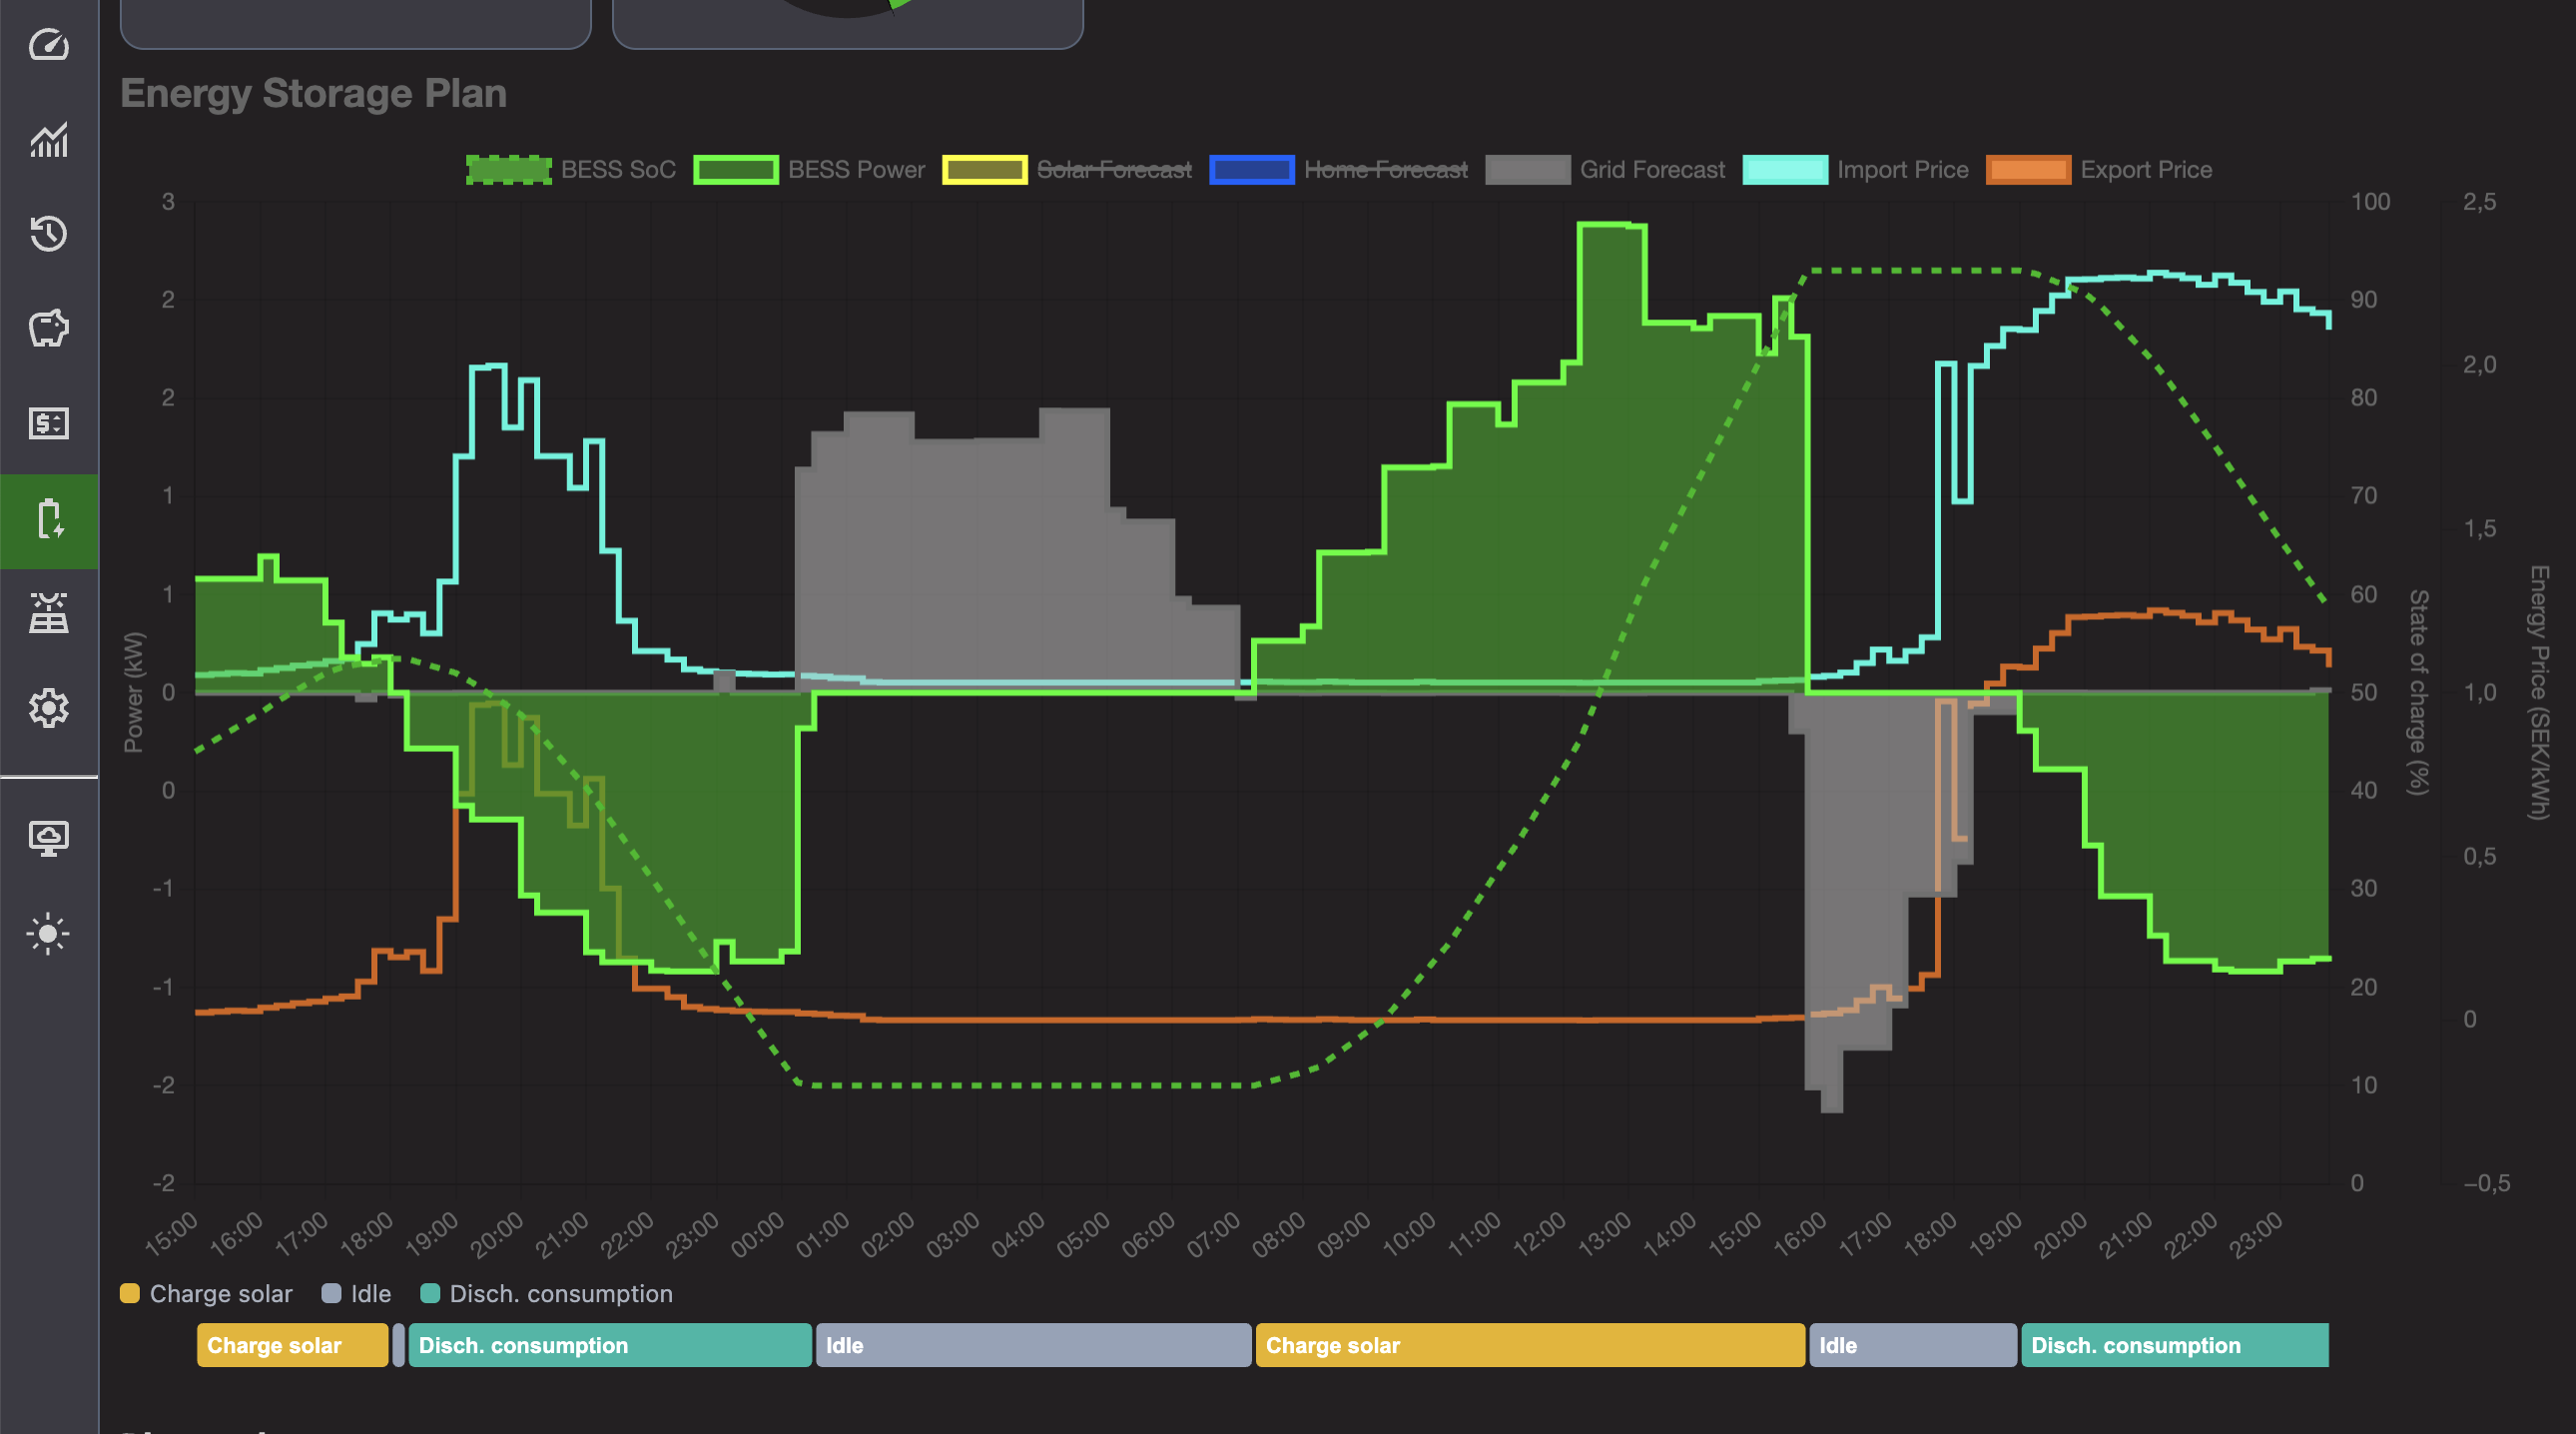Click the 100 value on SoC axis

tap(2370, 202)
